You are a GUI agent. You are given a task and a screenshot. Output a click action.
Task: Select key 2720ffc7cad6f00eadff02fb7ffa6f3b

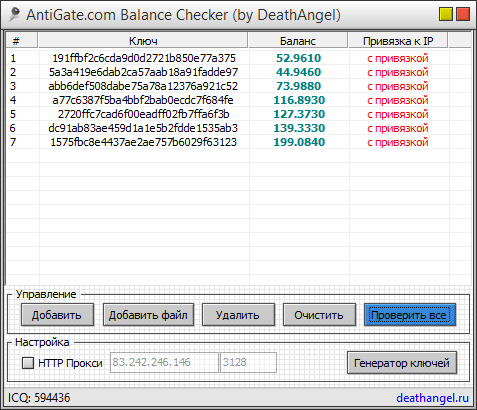click(x=144, y=114)
